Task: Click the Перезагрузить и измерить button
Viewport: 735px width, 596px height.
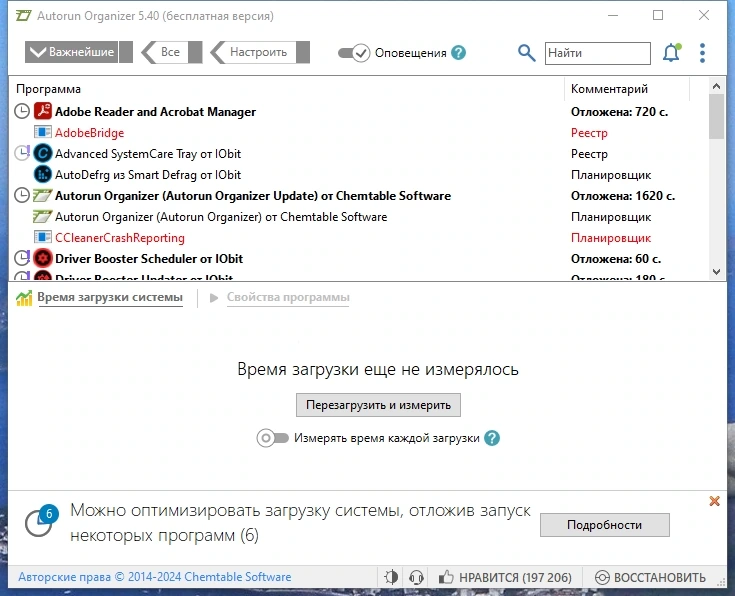Action: (378, 405)
